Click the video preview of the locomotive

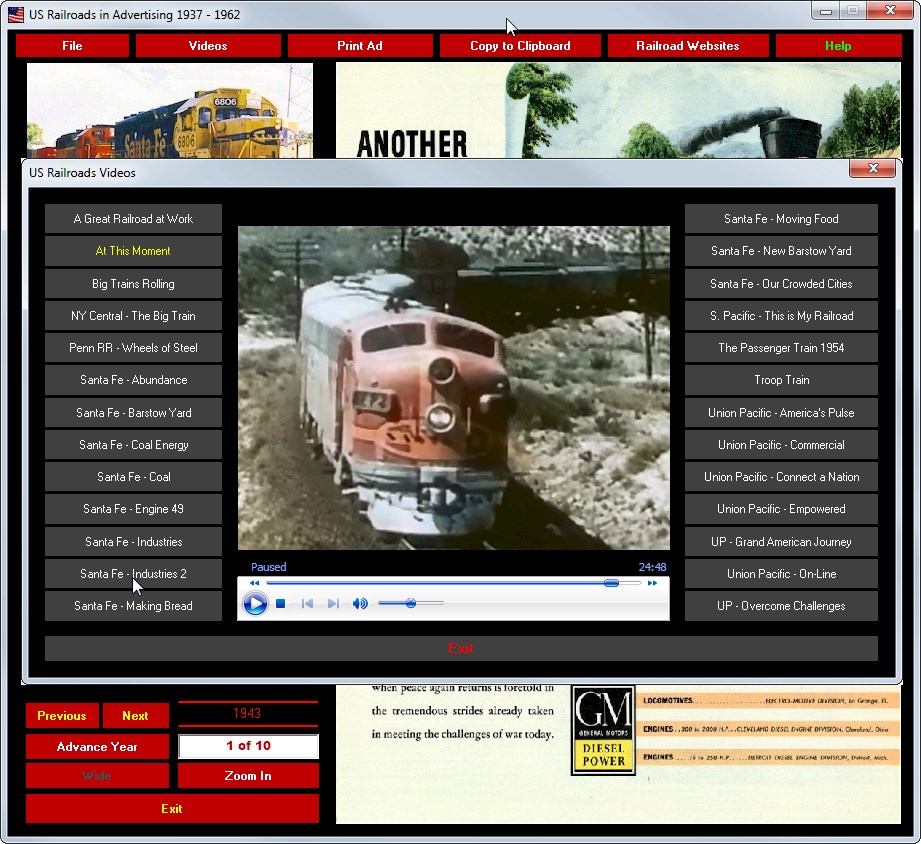click(453, 388)
